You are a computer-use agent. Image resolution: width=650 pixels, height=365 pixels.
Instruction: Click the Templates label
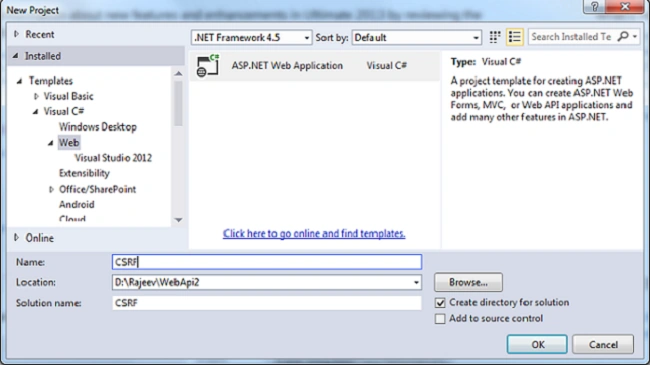click(51, 81)
